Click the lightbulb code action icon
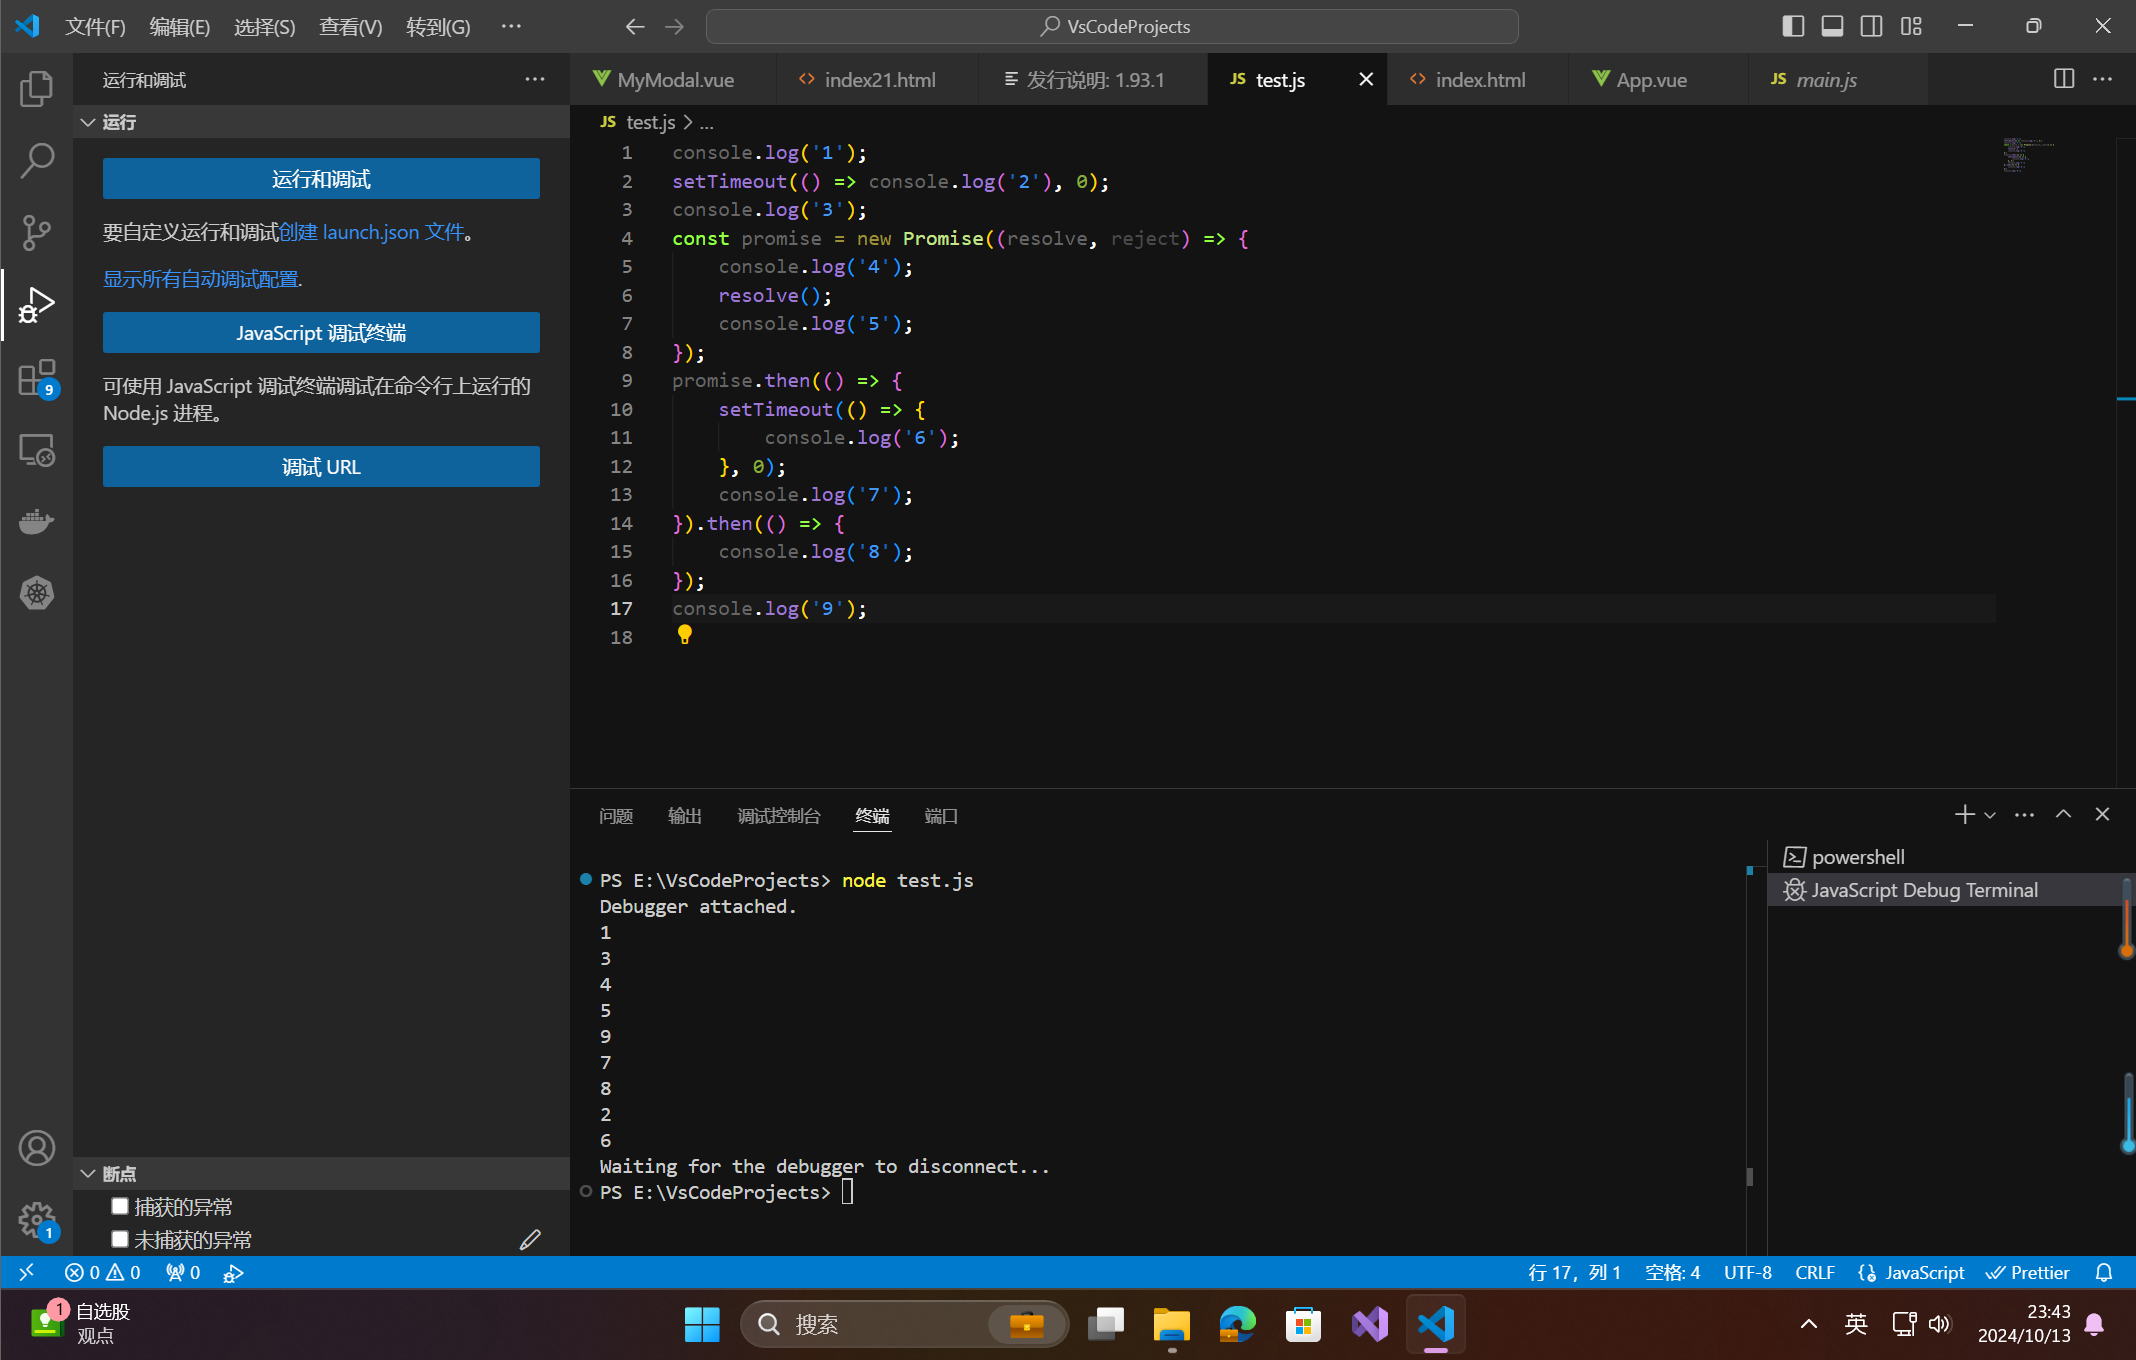The image size is (2136, 1360). coord(684,634)
